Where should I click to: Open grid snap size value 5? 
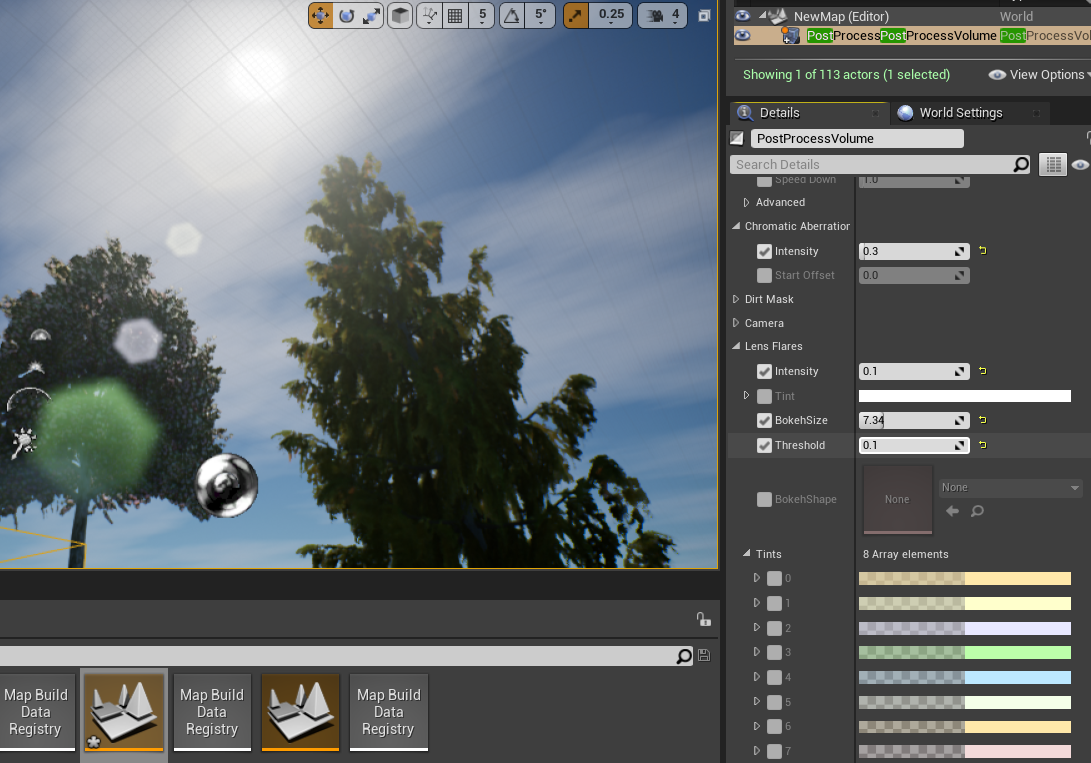tap(482, 15)
